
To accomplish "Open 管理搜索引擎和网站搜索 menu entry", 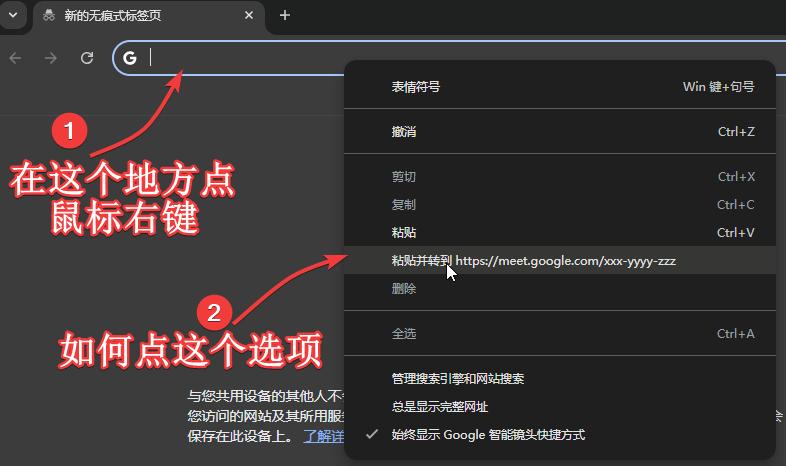I will (560, 379).
